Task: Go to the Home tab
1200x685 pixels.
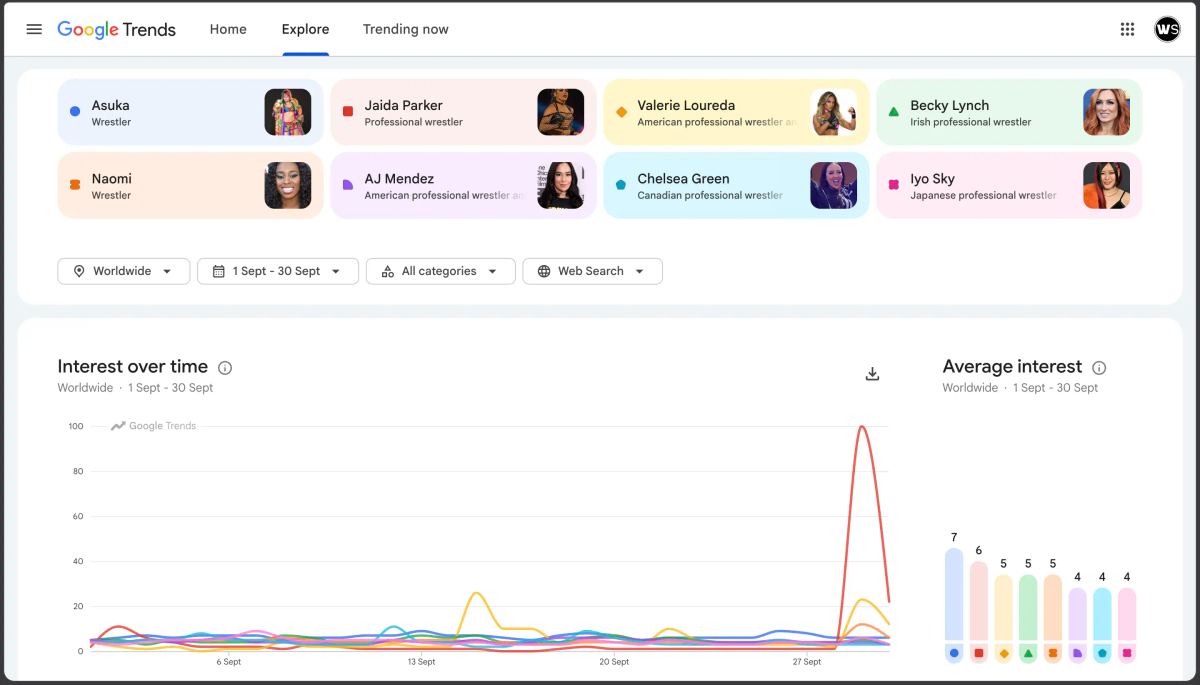Action: [x=228, y=29]
